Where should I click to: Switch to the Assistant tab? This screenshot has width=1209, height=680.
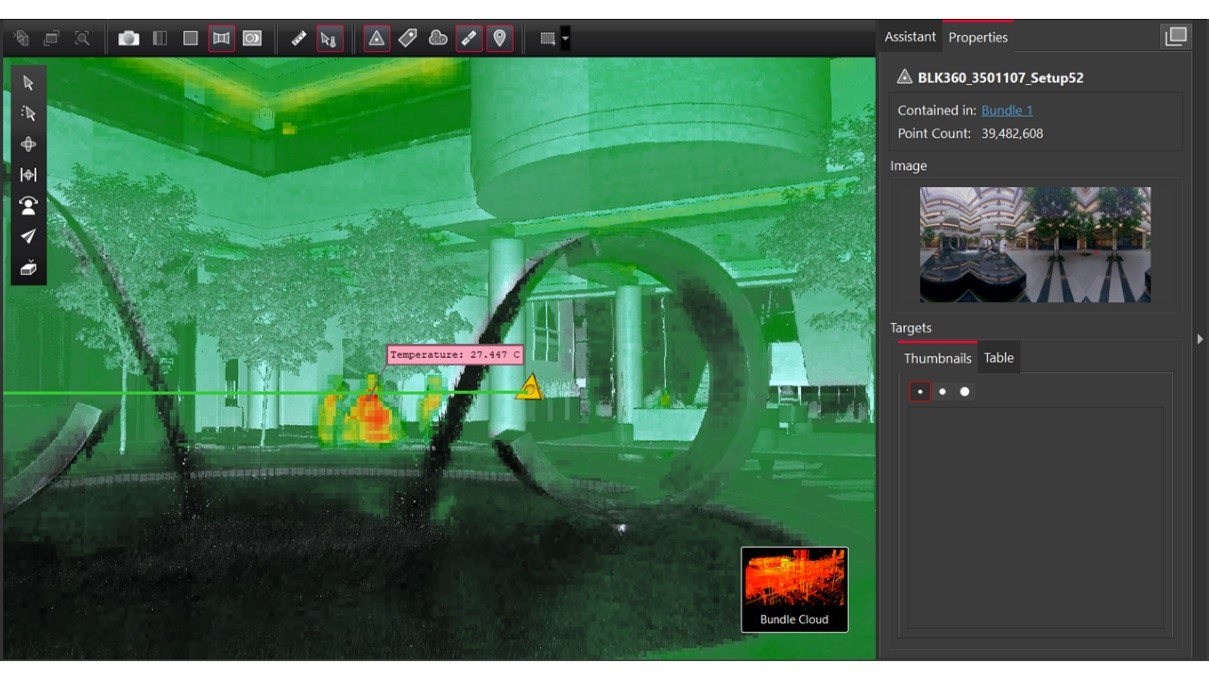click(910, 37)
